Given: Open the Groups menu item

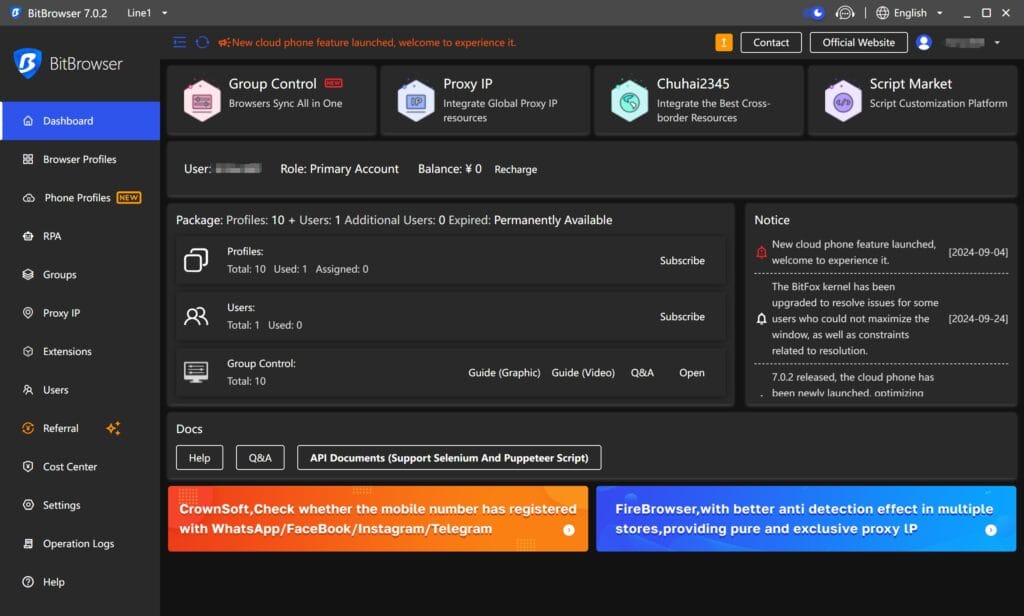Looking at the screenshot, I should [80, 275].
